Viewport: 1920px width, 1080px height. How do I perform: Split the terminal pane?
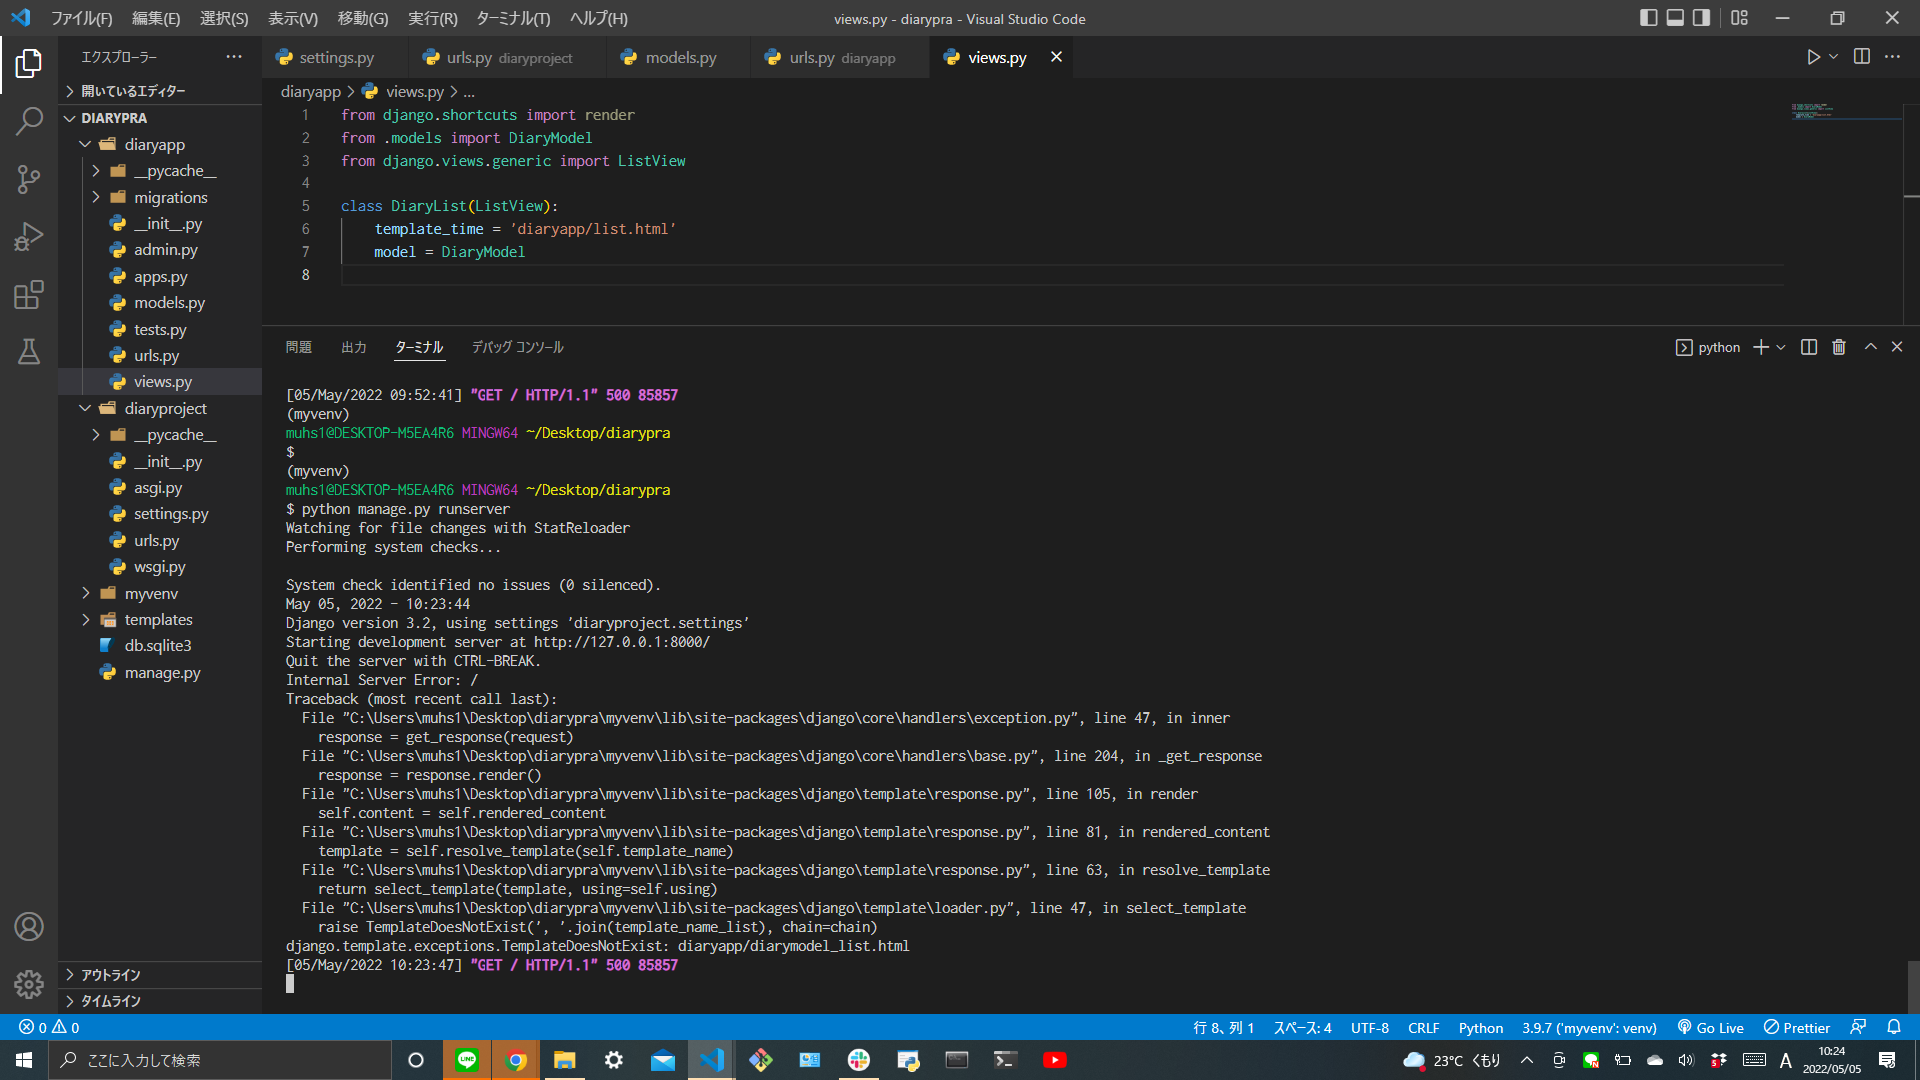click(1809, 347)
